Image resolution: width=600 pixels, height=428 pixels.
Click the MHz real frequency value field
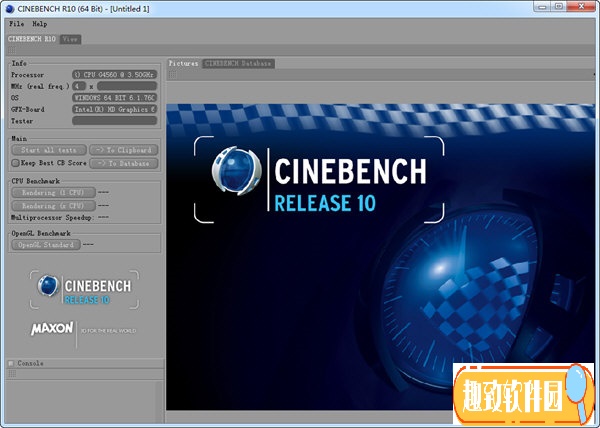[127, 86]
